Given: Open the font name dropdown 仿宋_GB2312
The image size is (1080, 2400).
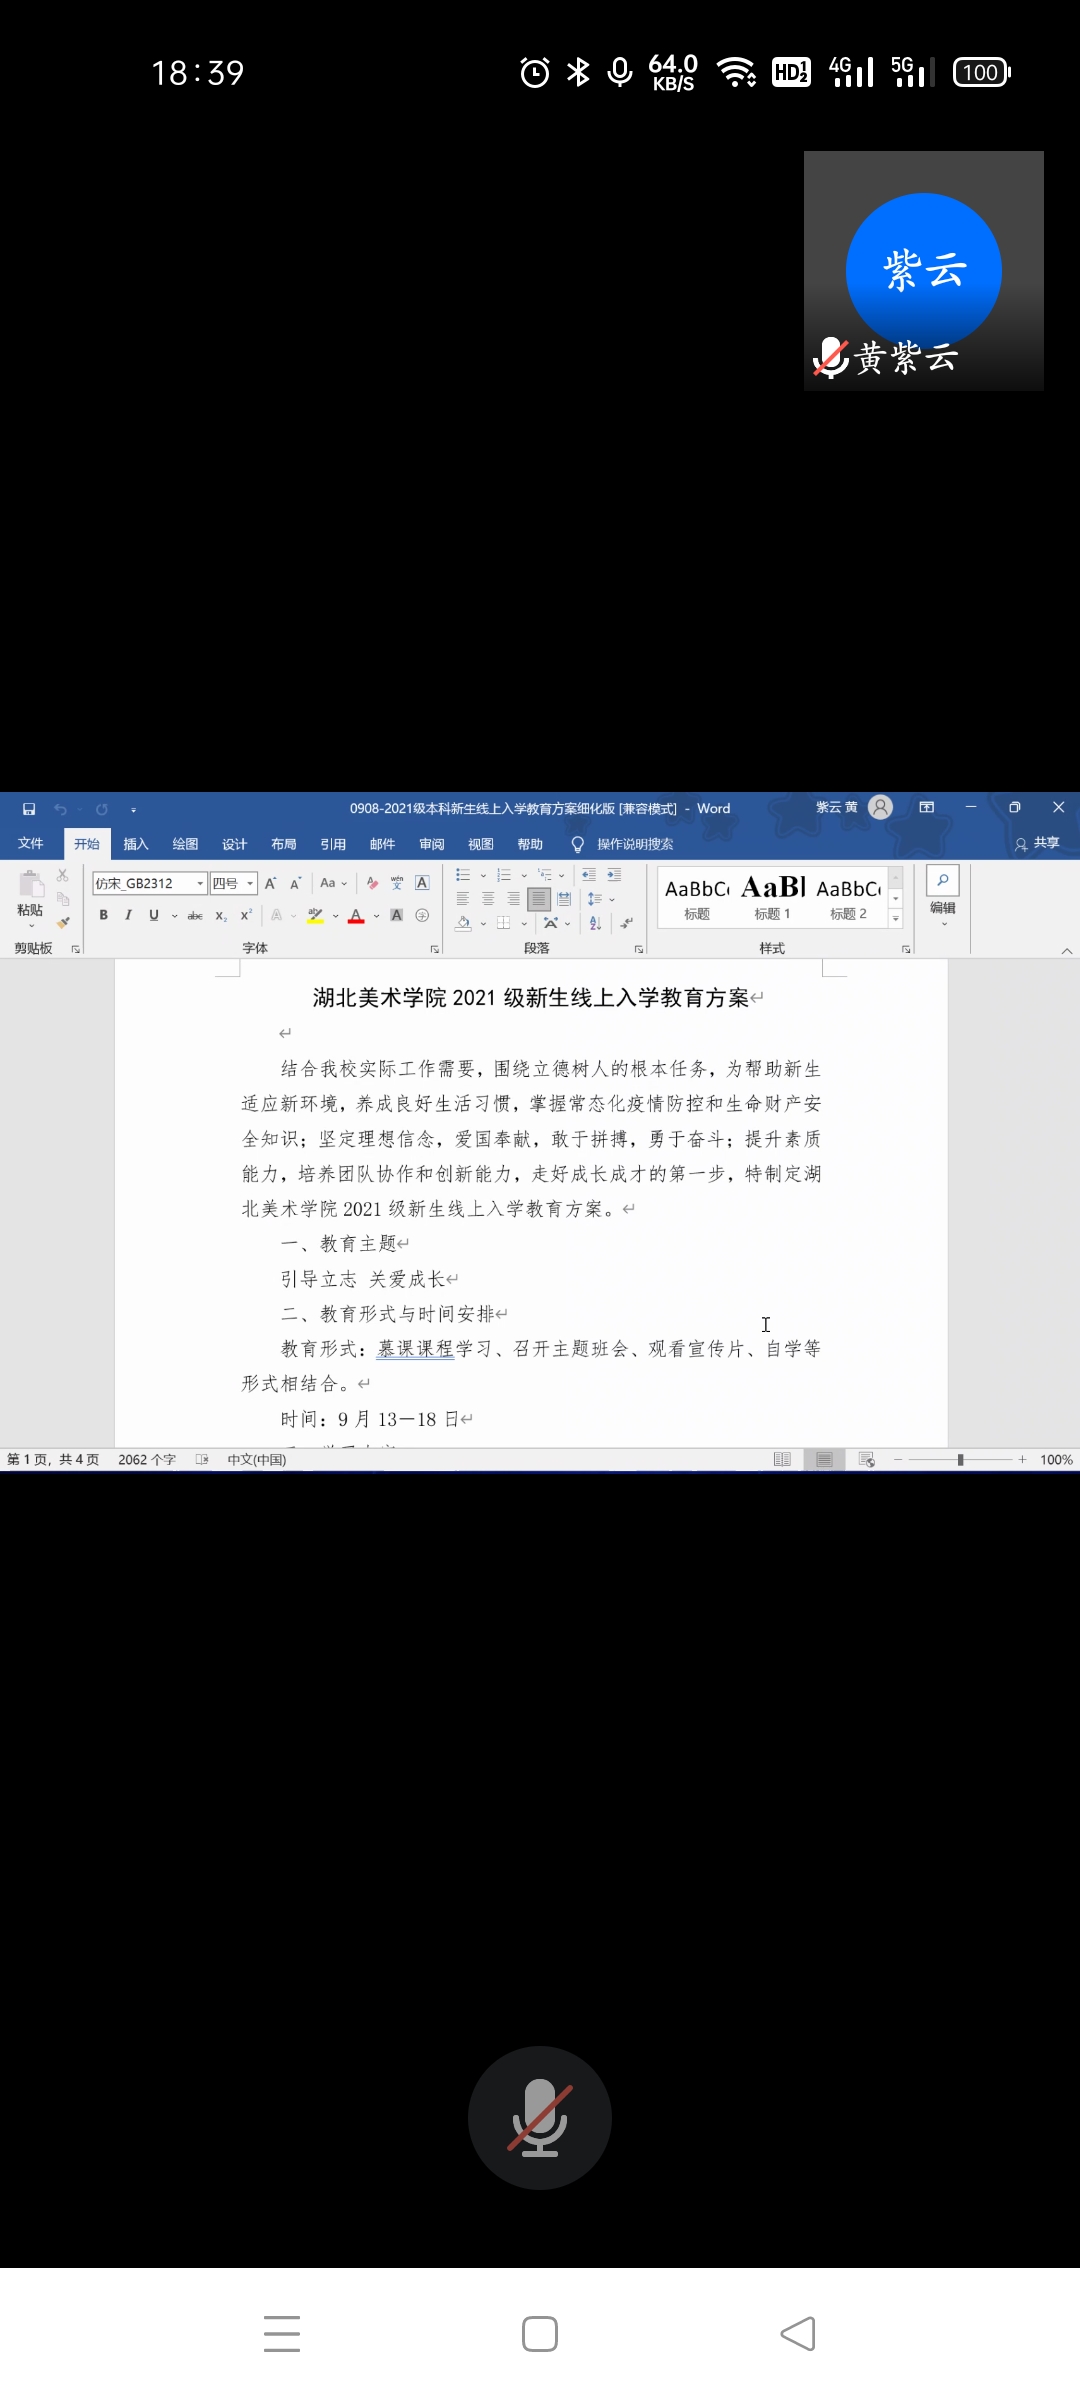Looking at the screenshot, I should pyautogui.click(x=200, y=883).
